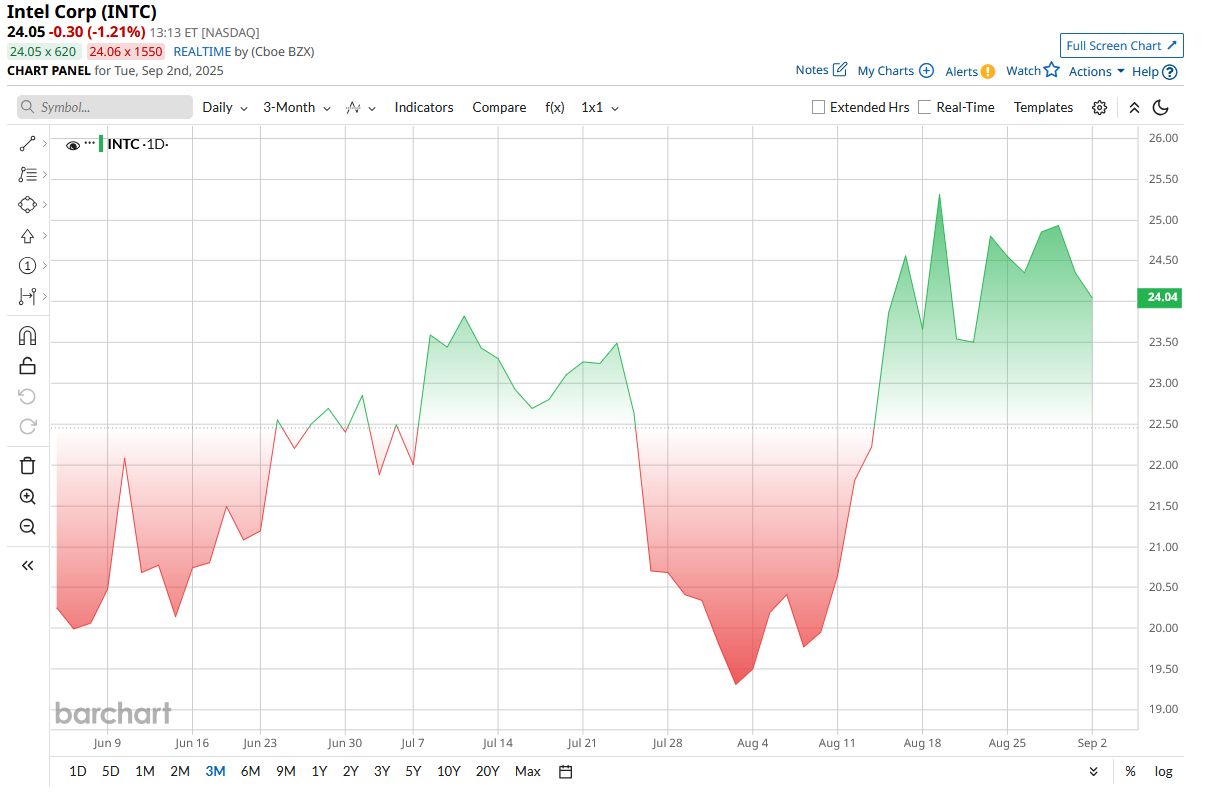Viewport: 1205px width, 810px height.
Task: Select the 10Y range button
Action: [449, 771]
